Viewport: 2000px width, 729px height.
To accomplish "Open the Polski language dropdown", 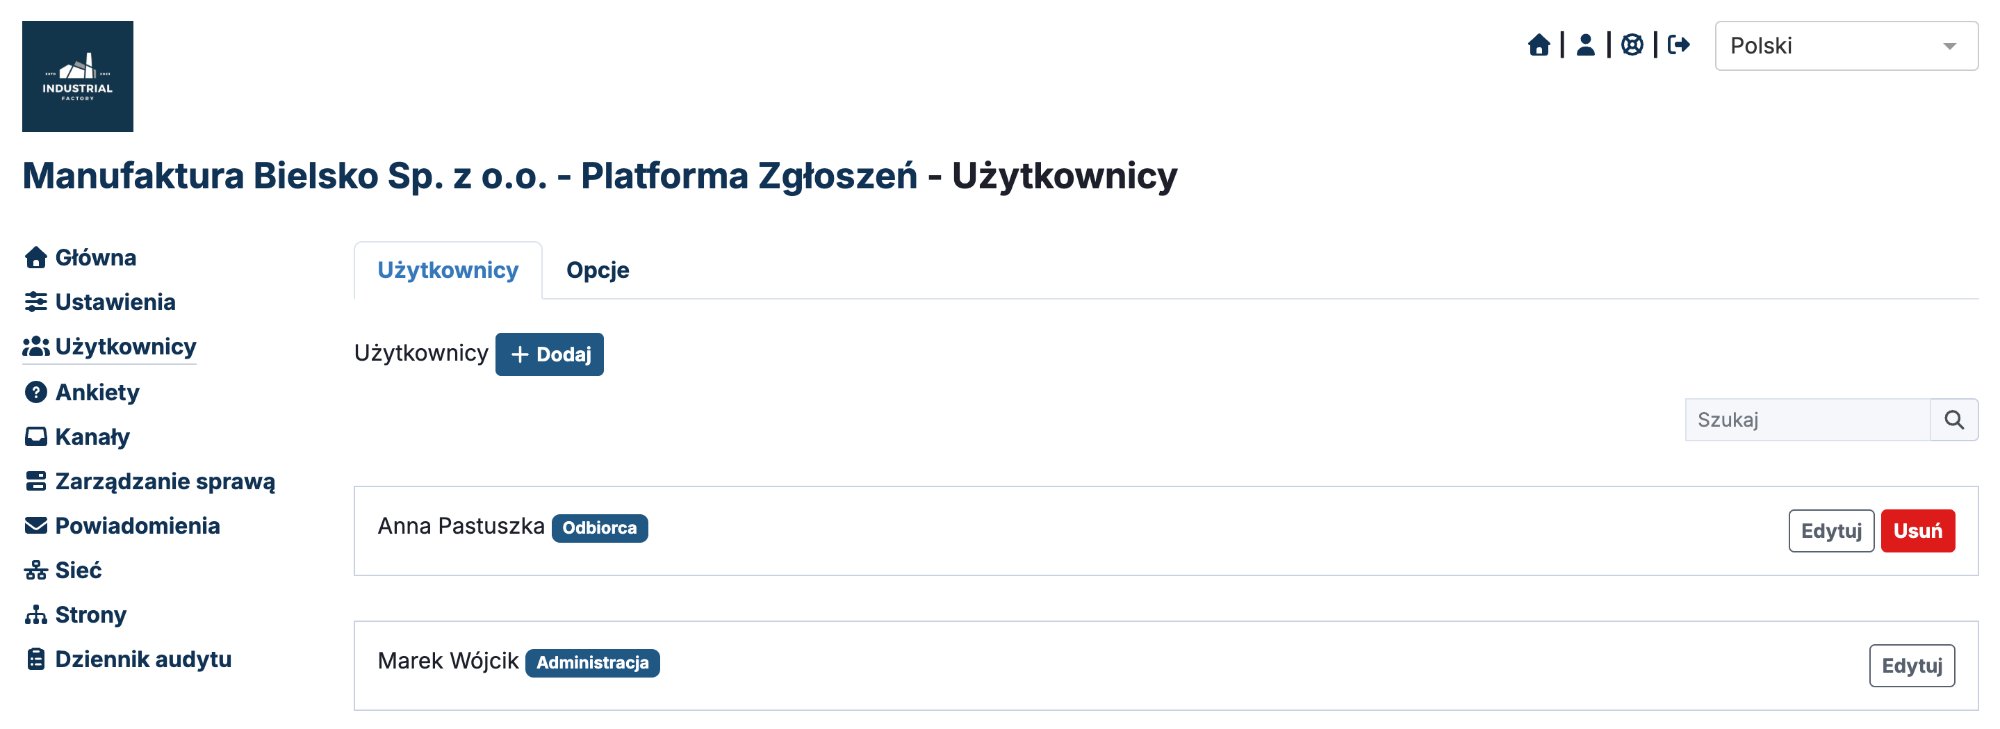I will [x=1844, y=44].
